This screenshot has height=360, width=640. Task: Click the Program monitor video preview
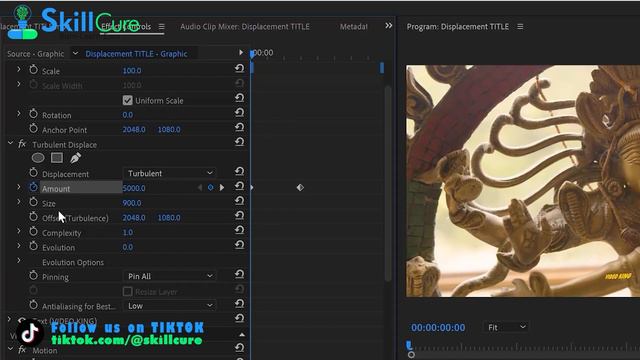(x=523, y=181)
